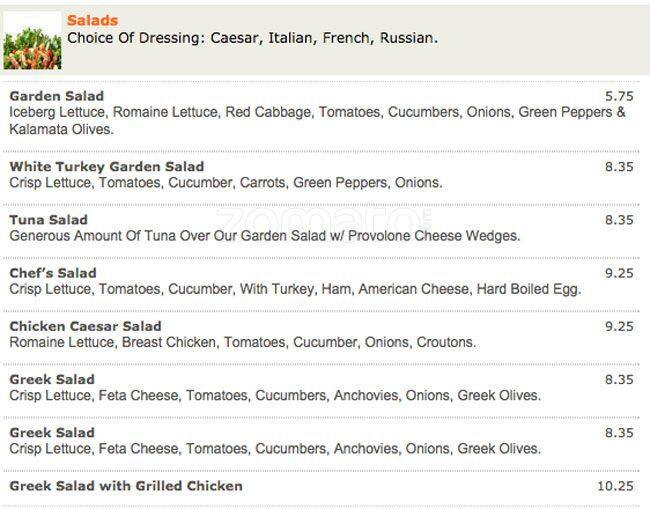650x509 pixels.
Task: Select the Tuna Salad item name
Action: tap(49, 219)
